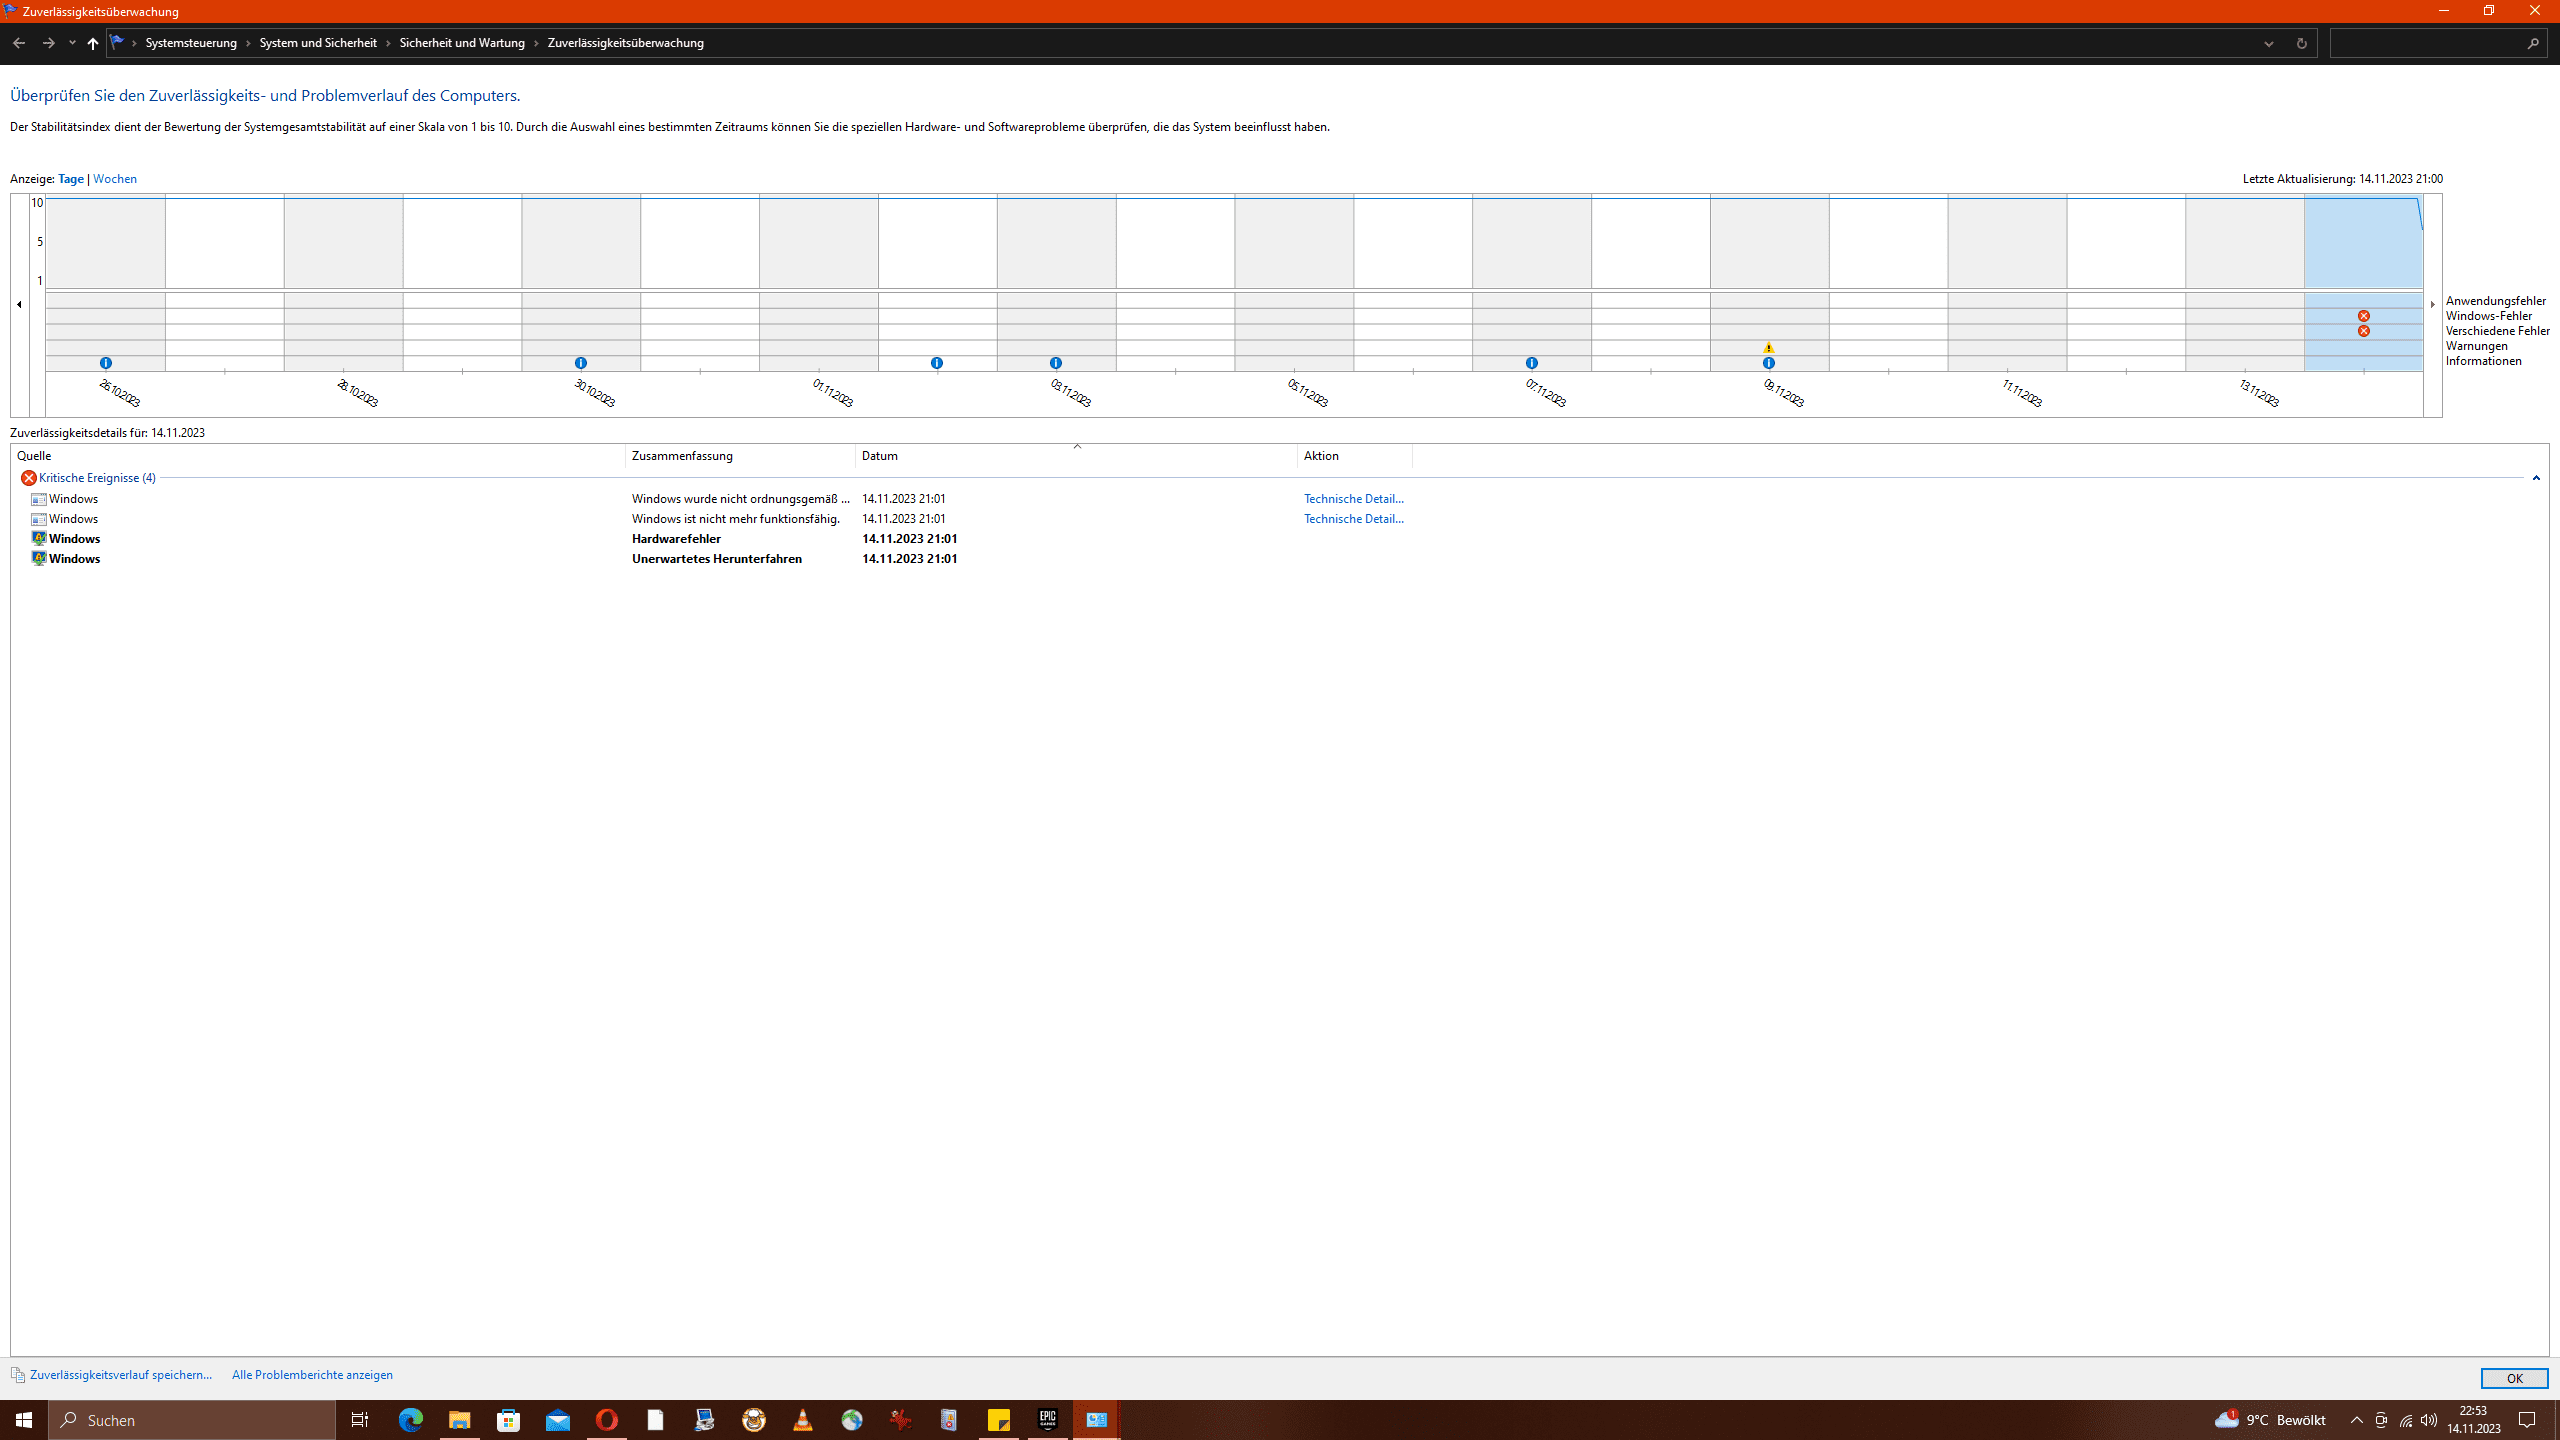Click the Meet Now camera icon in tray
2560x1440 pixels.
(2381, 1420)
